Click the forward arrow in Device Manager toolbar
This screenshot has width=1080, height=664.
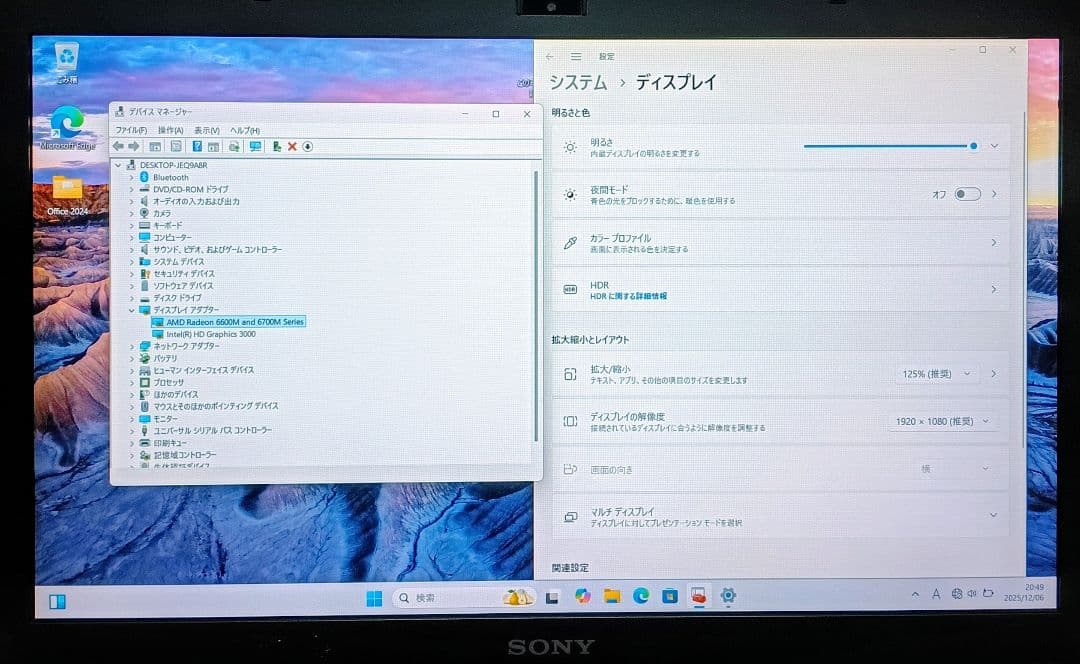(x=134, y=147)
